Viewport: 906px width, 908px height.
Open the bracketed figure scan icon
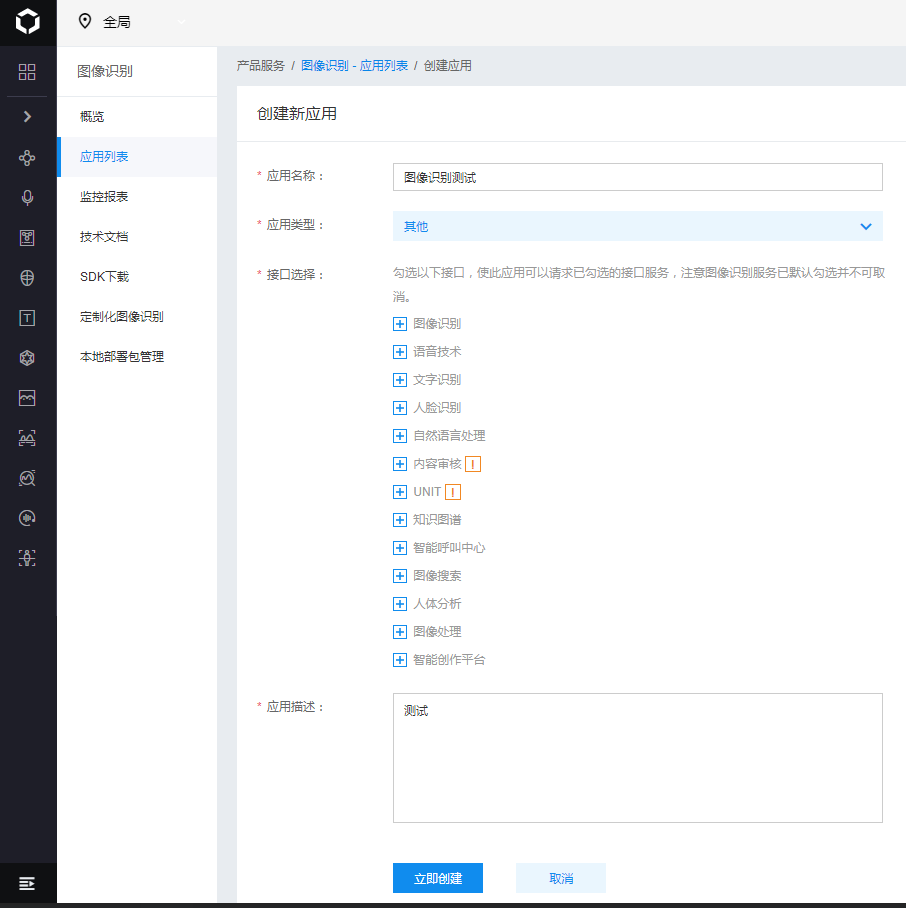pyautogui.click(x=27, y=558)
